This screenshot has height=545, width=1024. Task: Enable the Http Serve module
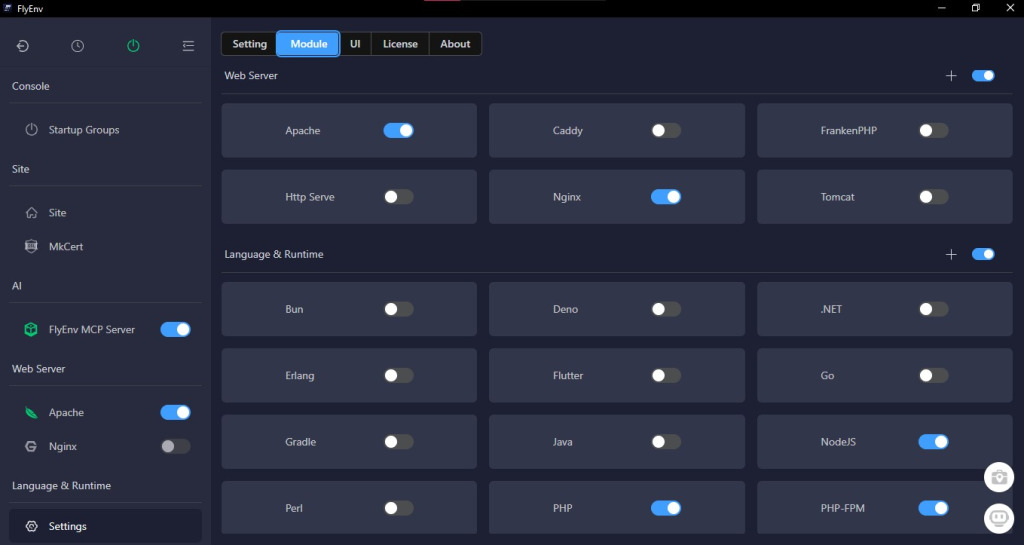[x=398, y=196]
